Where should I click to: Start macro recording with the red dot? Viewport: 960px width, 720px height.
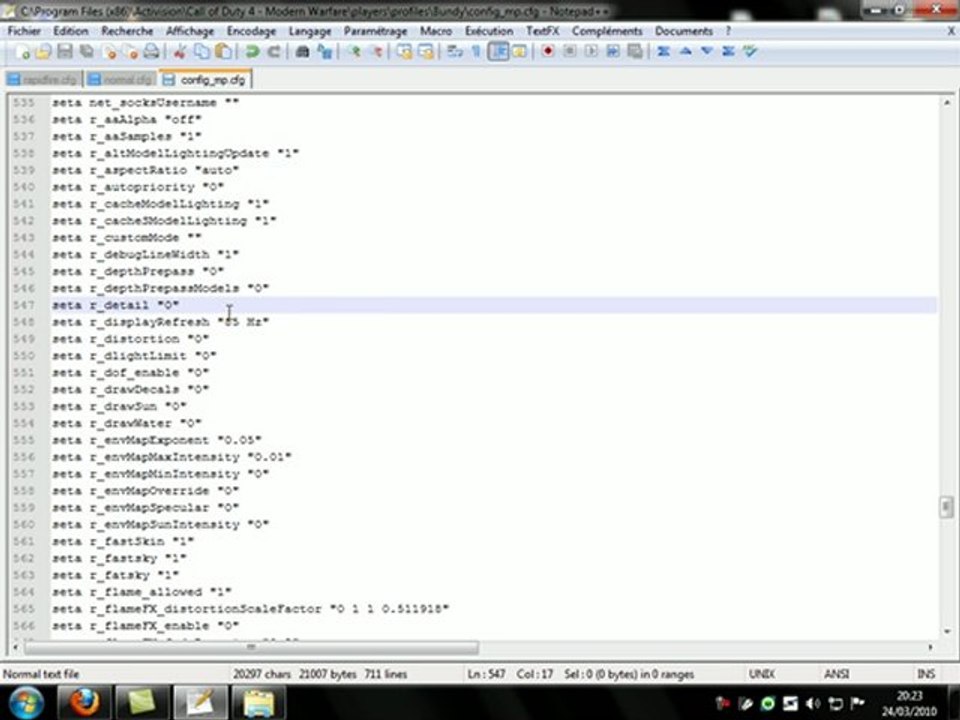click(548, 51)
